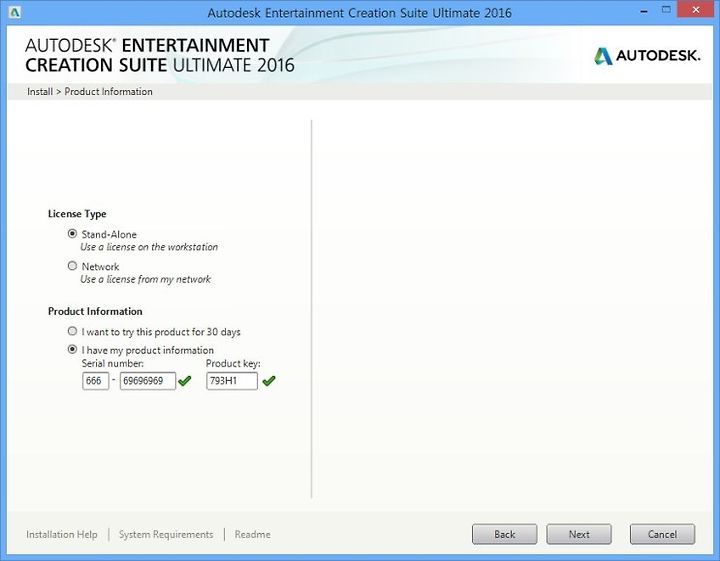Image resolution: width=720 pixels, height=561 pixels.
Task: Select the Network license option
Action: (72, 266)
